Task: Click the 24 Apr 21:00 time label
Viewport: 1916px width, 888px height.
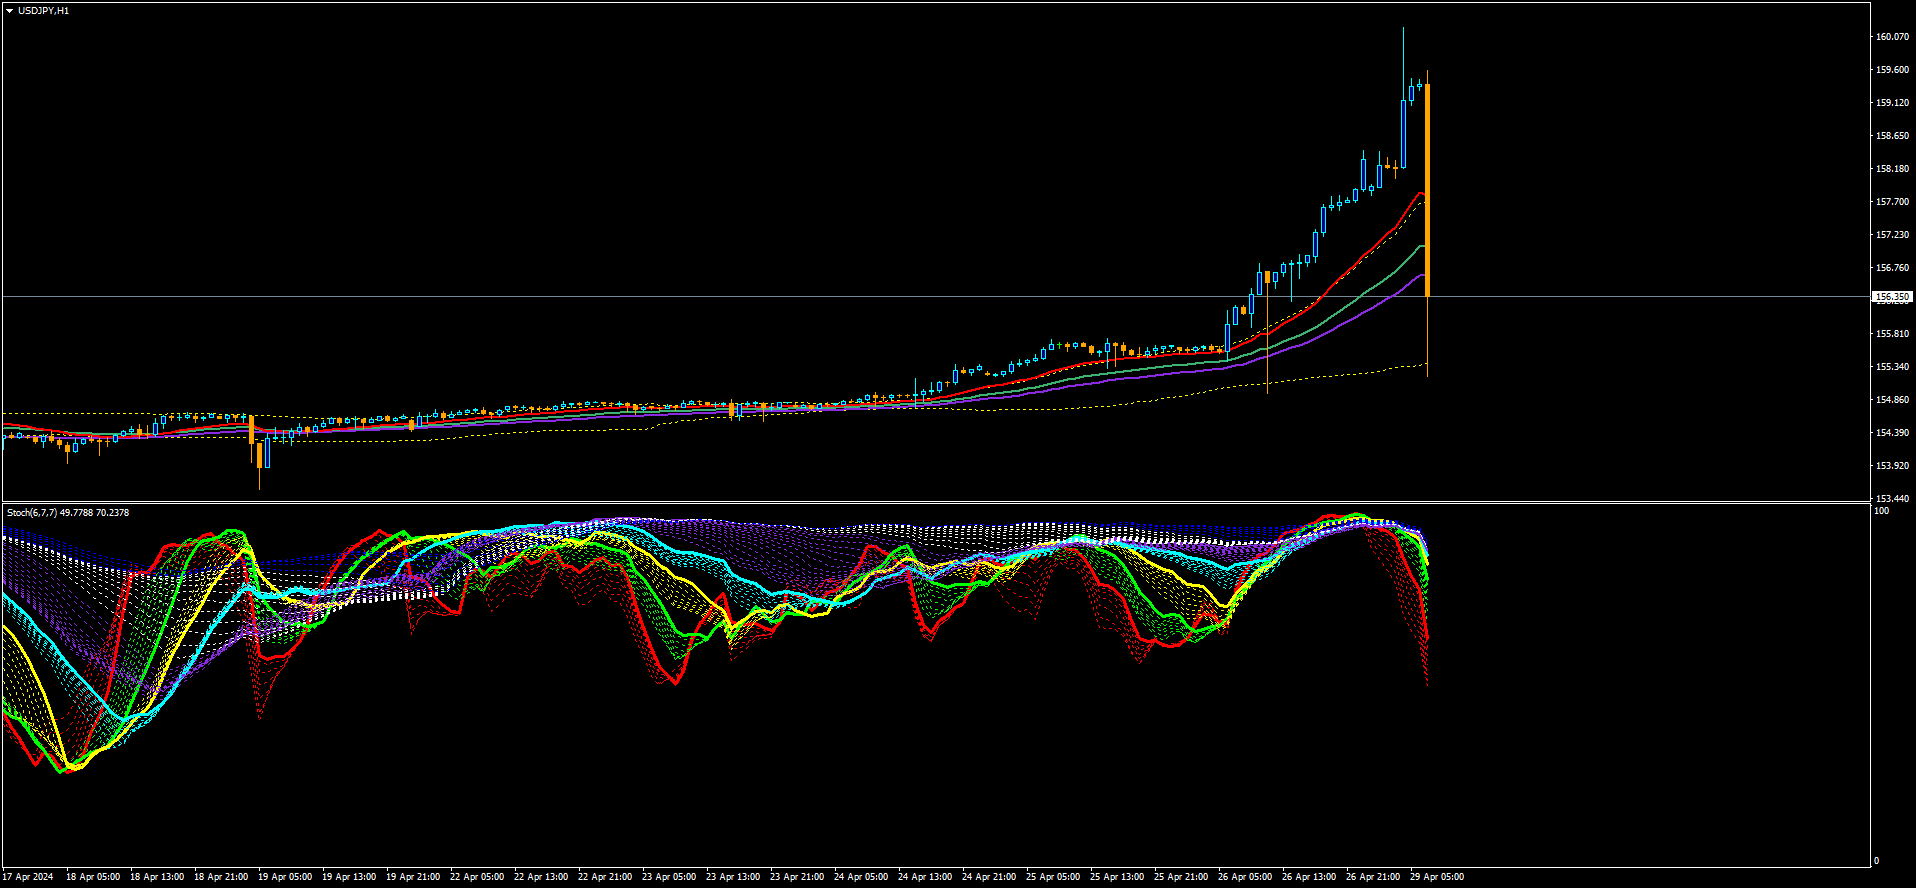Action: click(x=989, y=877)
